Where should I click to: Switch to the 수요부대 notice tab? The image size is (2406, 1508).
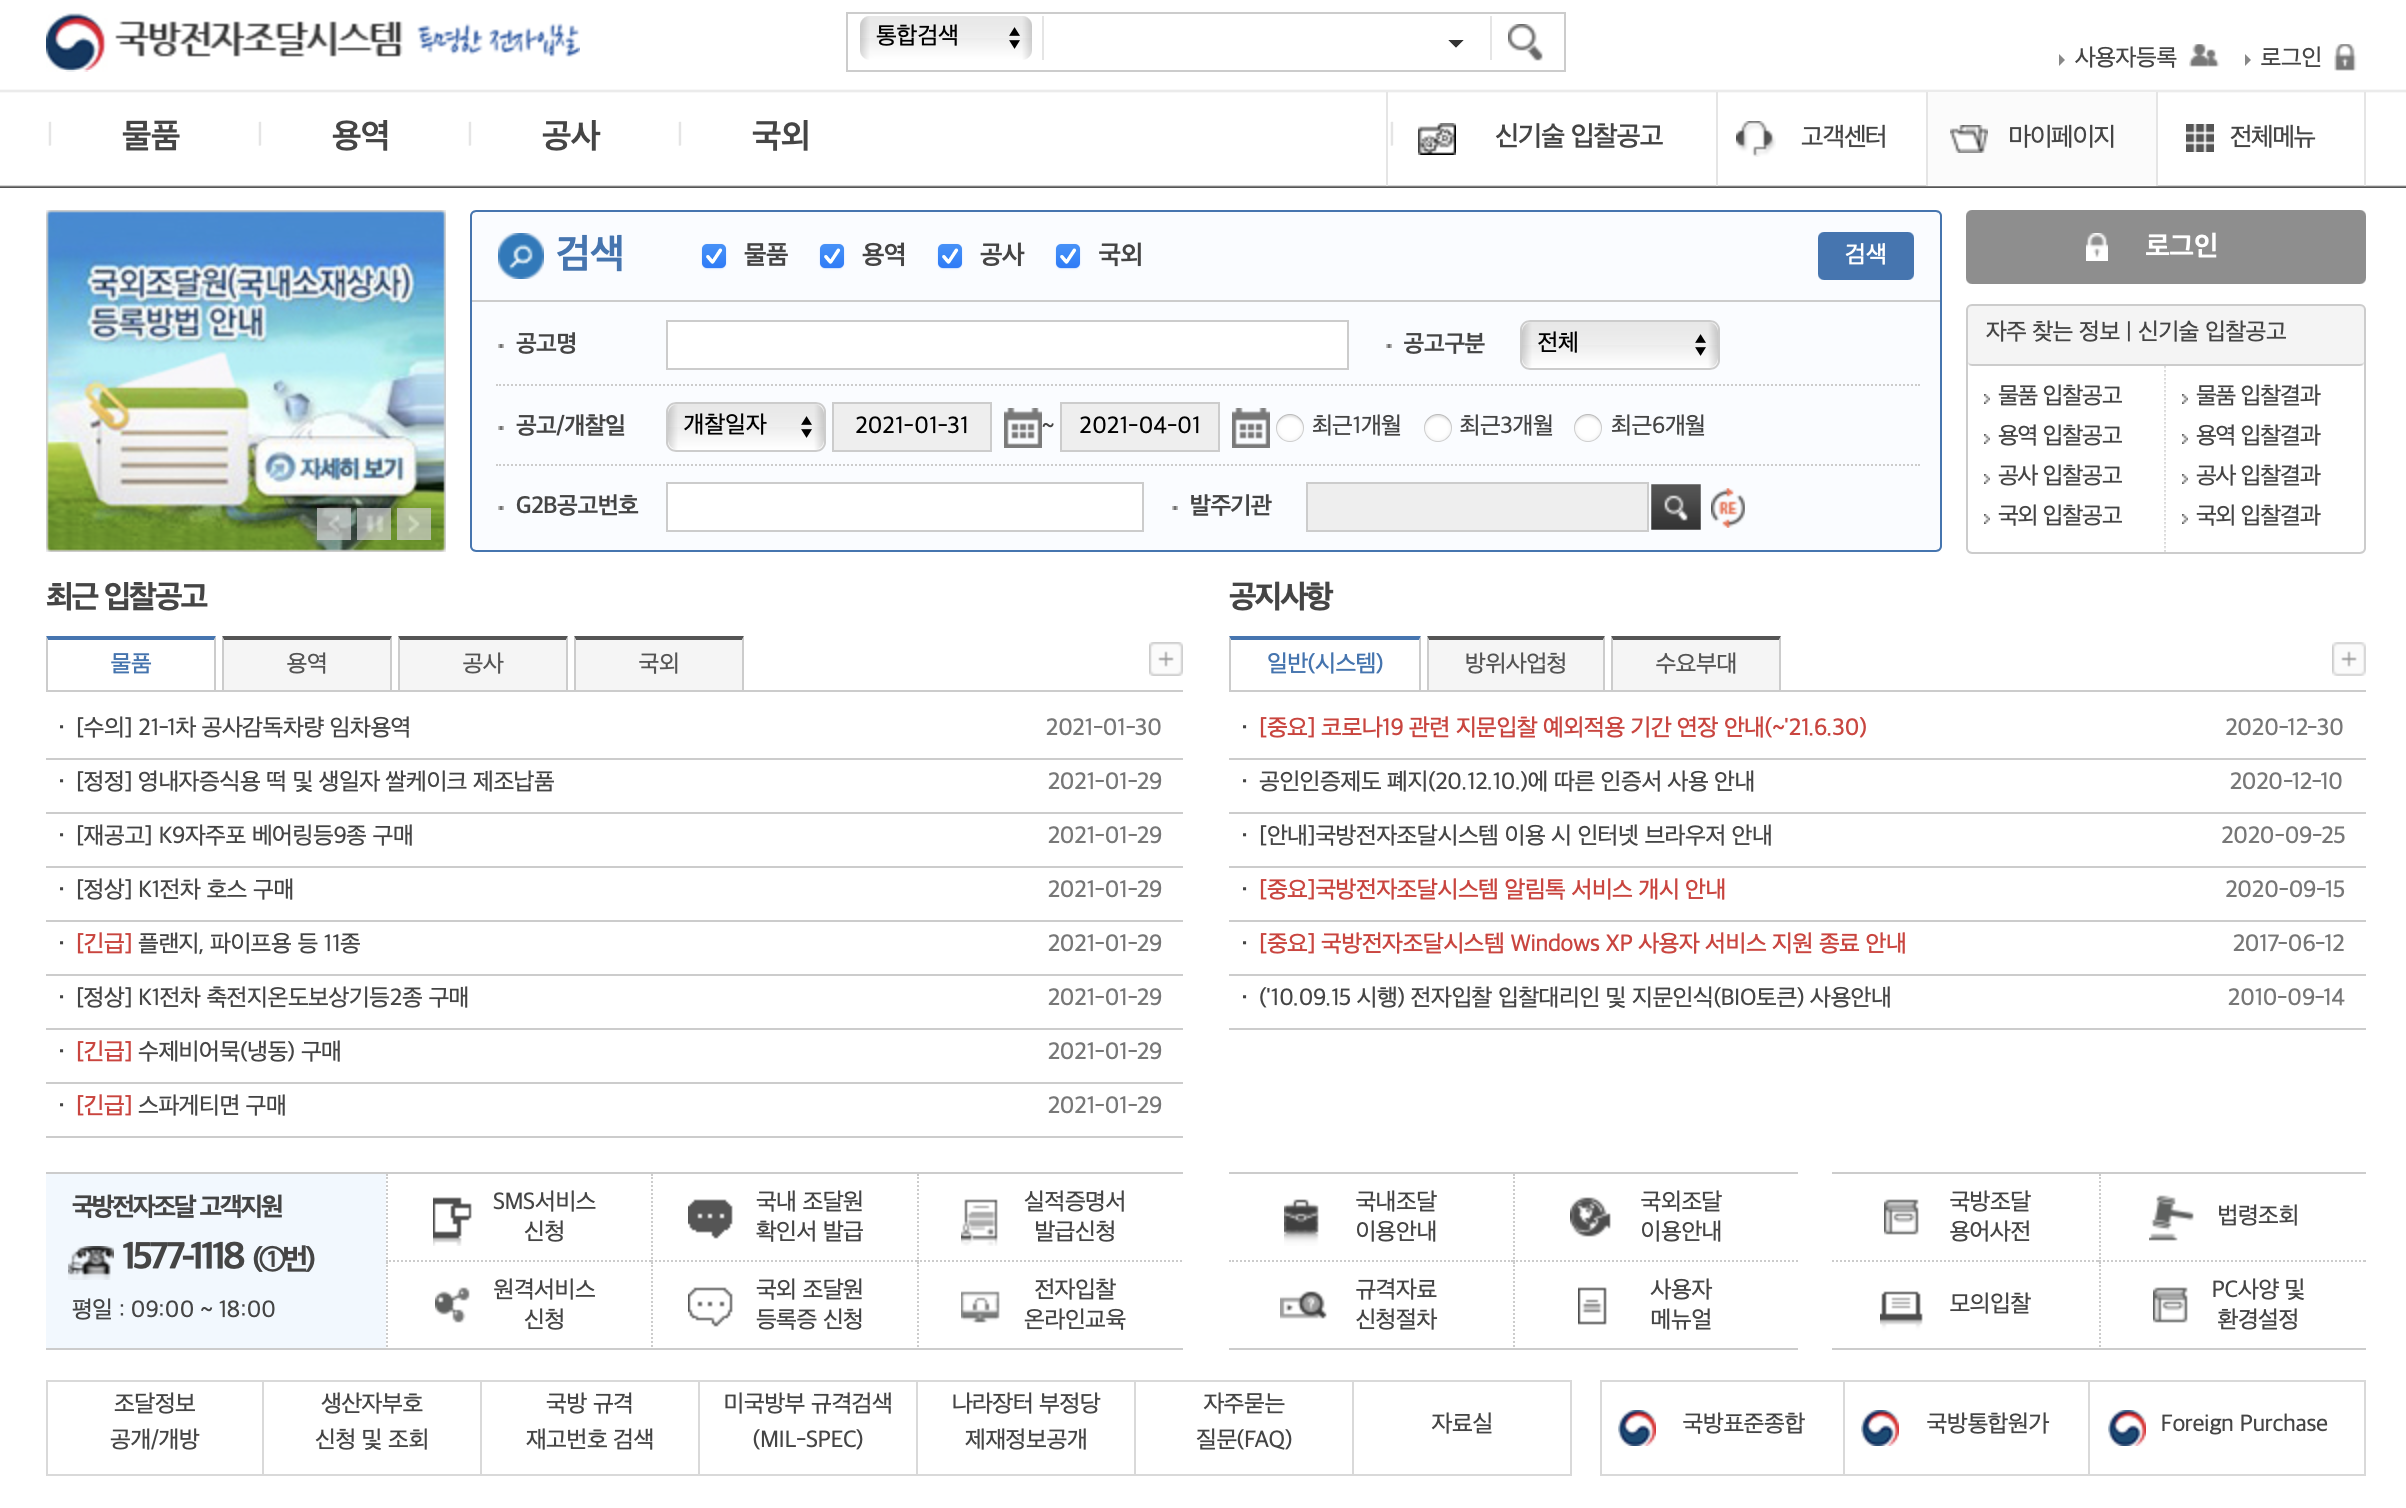tap(1695, 663)
